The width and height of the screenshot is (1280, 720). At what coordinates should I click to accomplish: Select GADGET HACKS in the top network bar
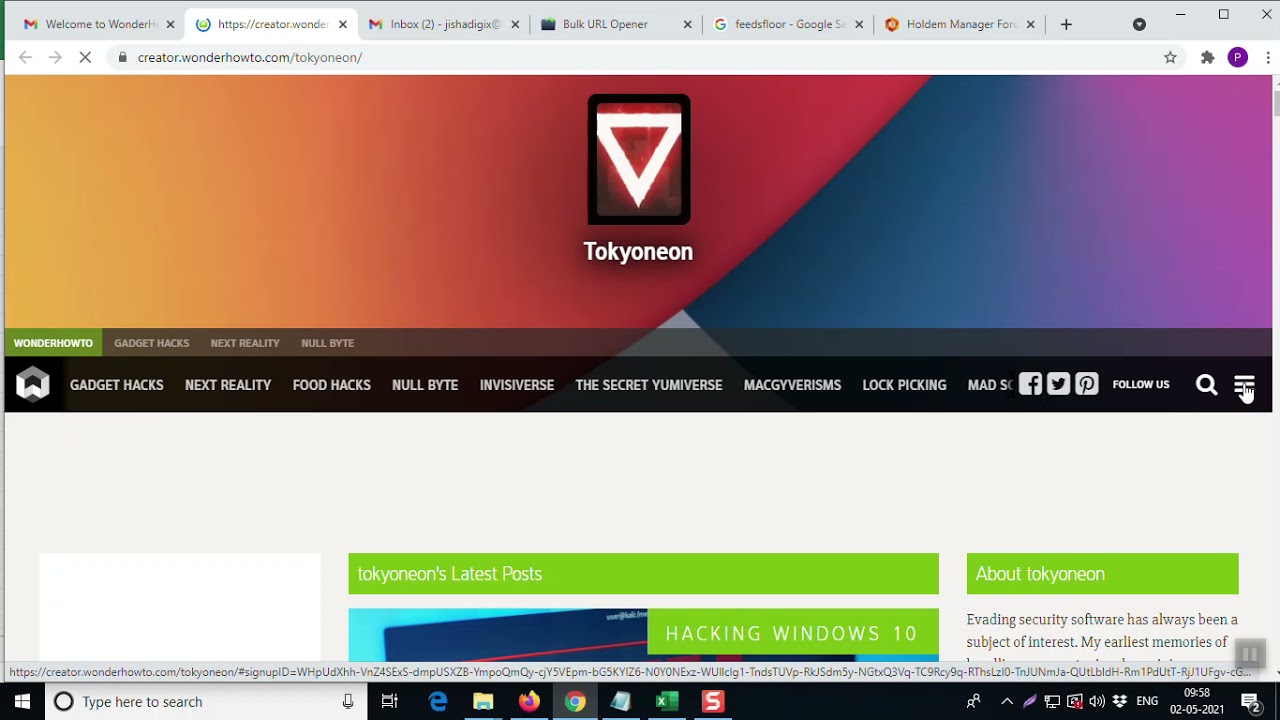click(151, 343)
